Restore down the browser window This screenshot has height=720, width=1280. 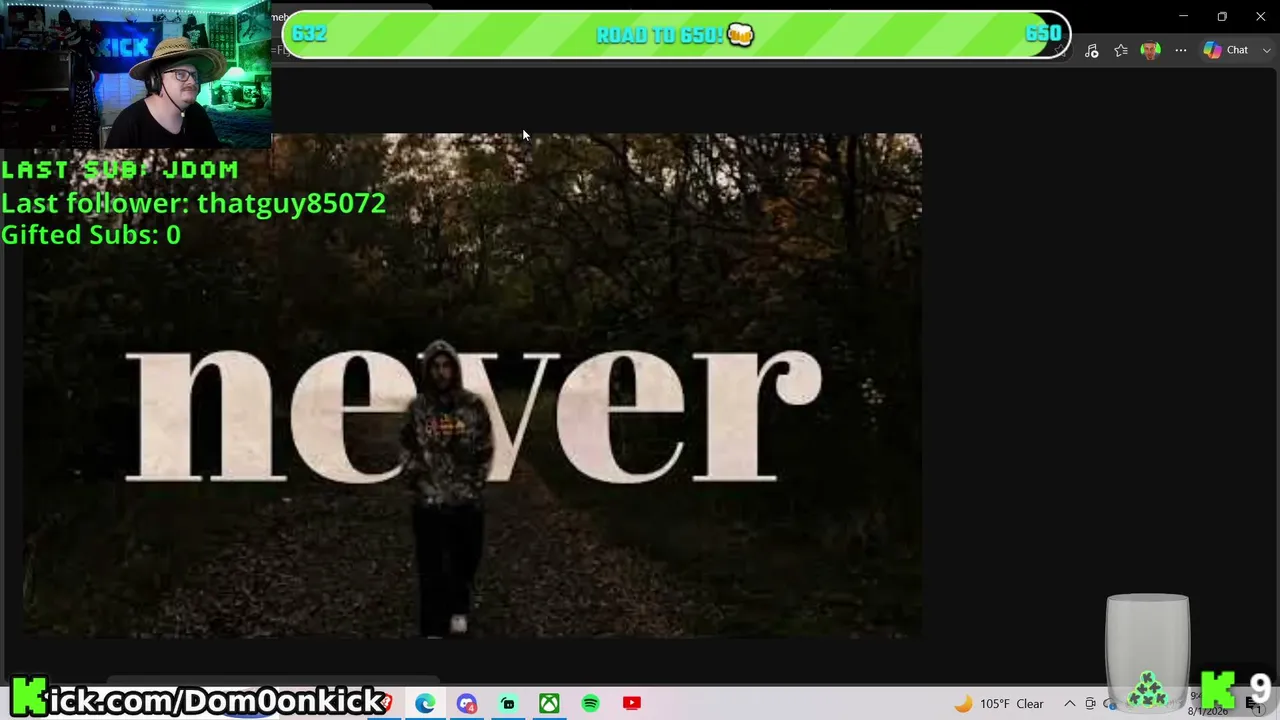pos(1222,16)
